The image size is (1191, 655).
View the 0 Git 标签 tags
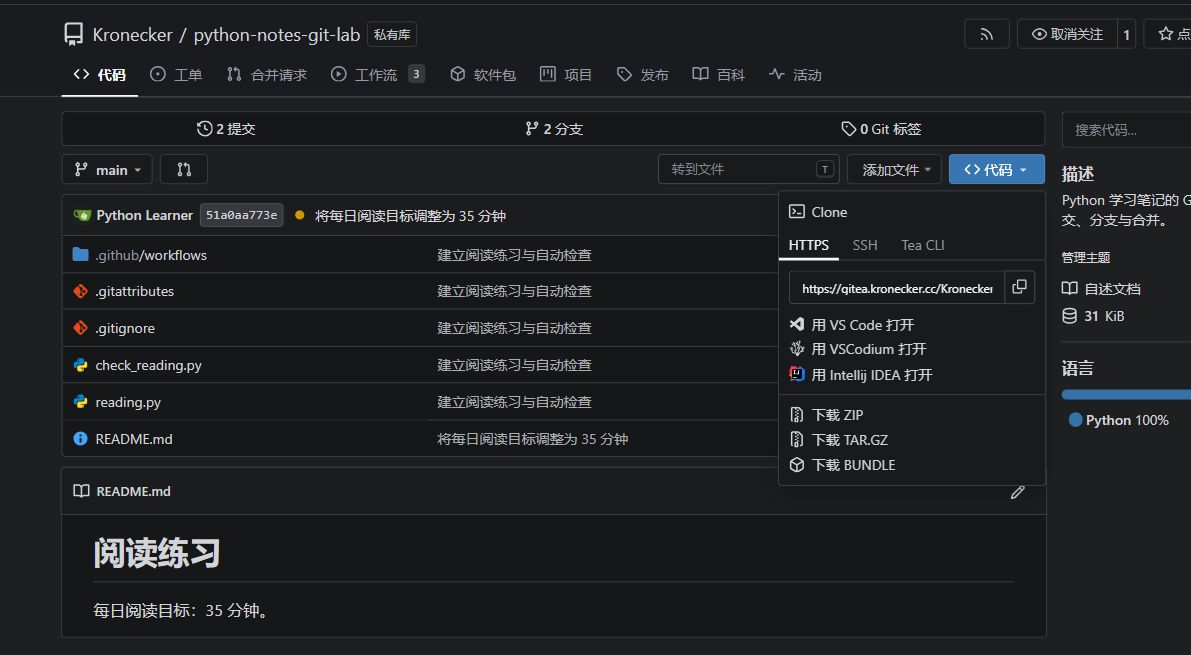point(881,129)
